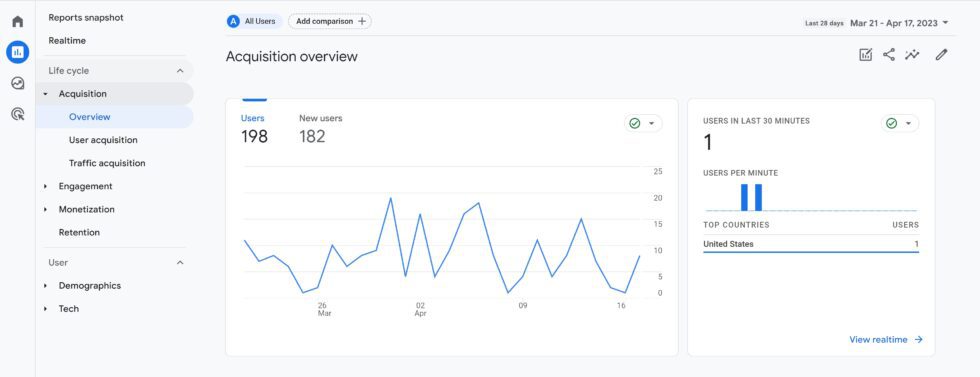Open data quality dropdown on Users card
Screen dimensions: 980x377
click(643, 124)
